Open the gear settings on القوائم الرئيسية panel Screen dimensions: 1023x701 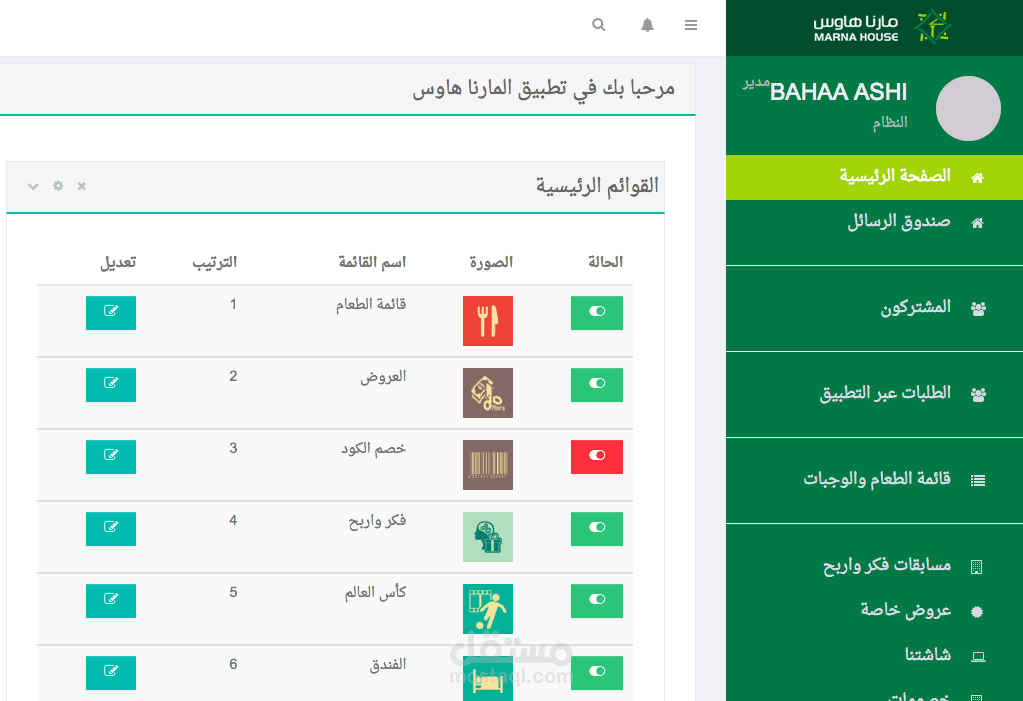point(57,186)
